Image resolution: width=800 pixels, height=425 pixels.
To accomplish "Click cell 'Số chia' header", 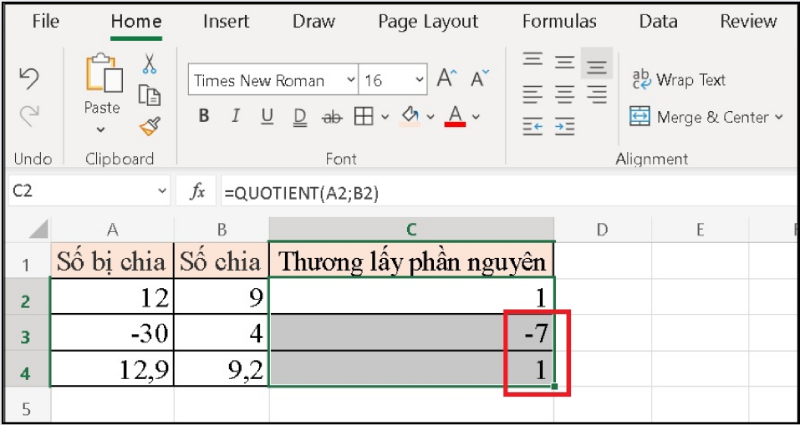I will [221, 262].
